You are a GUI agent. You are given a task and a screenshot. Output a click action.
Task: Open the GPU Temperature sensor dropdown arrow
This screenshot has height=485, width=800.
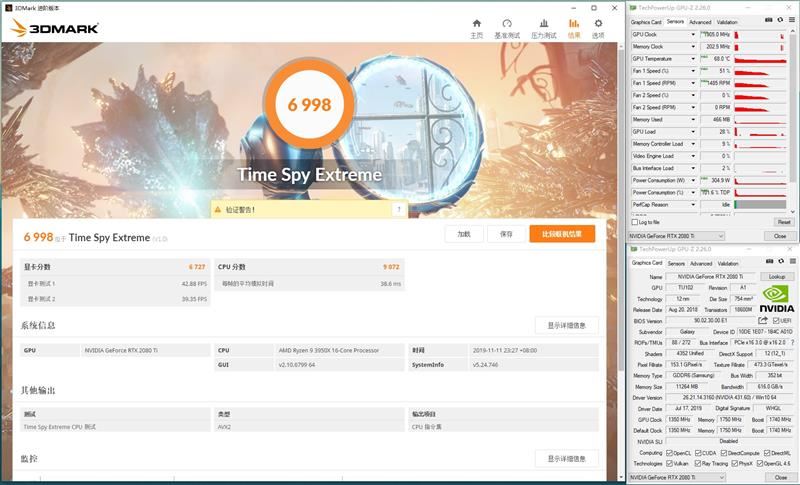[693, 59]
